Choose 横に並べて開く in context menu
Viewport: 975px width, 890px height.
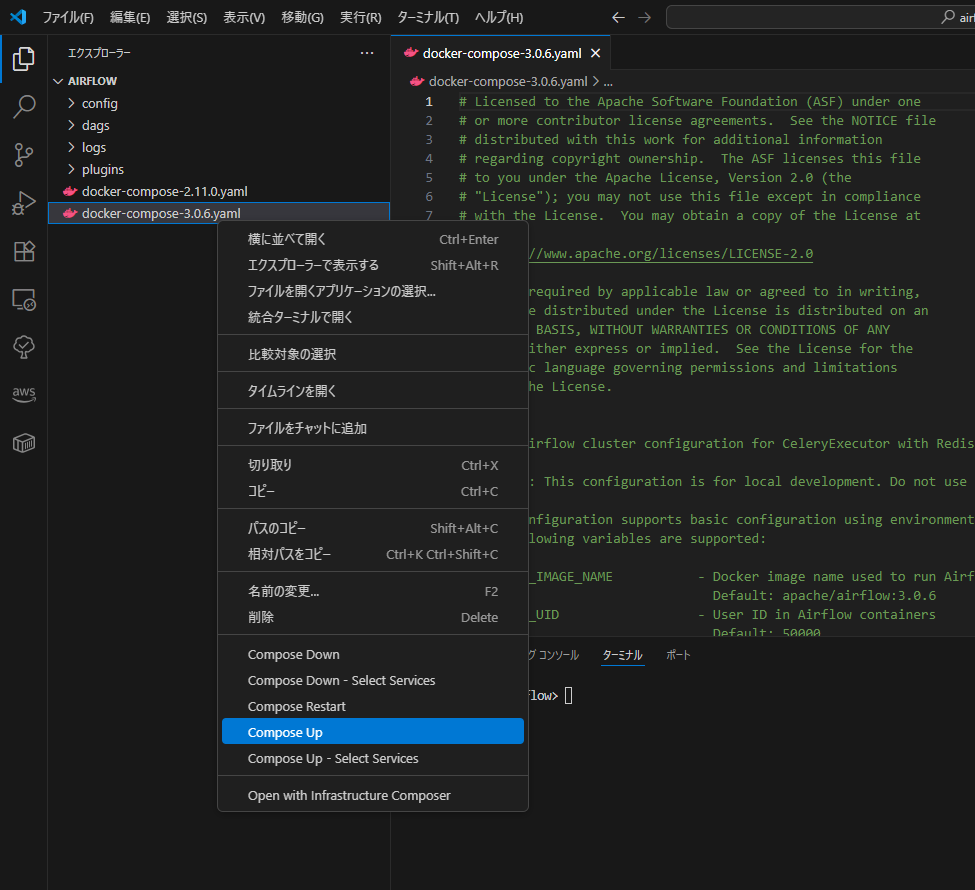[x=373, y=239]
